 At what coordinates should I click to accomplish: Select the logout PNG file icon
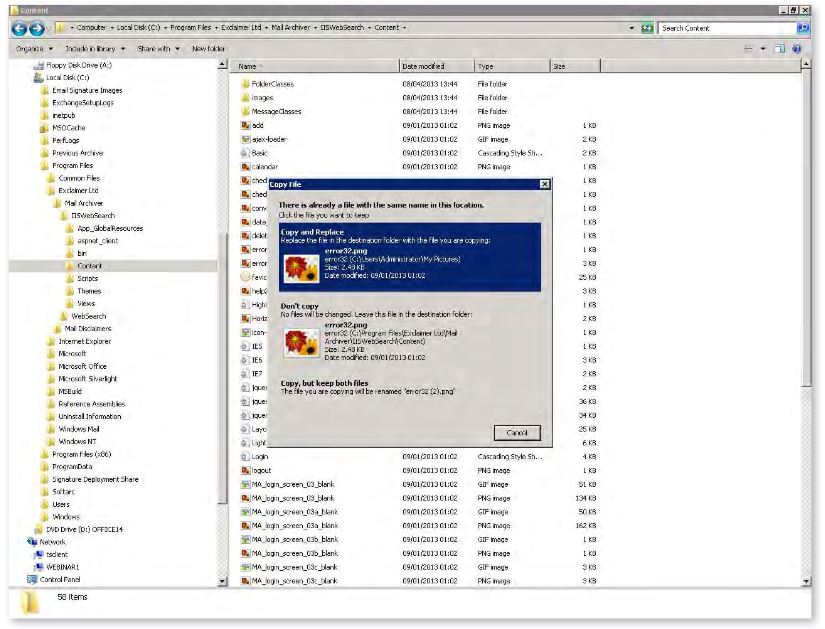tap(245, 470)
